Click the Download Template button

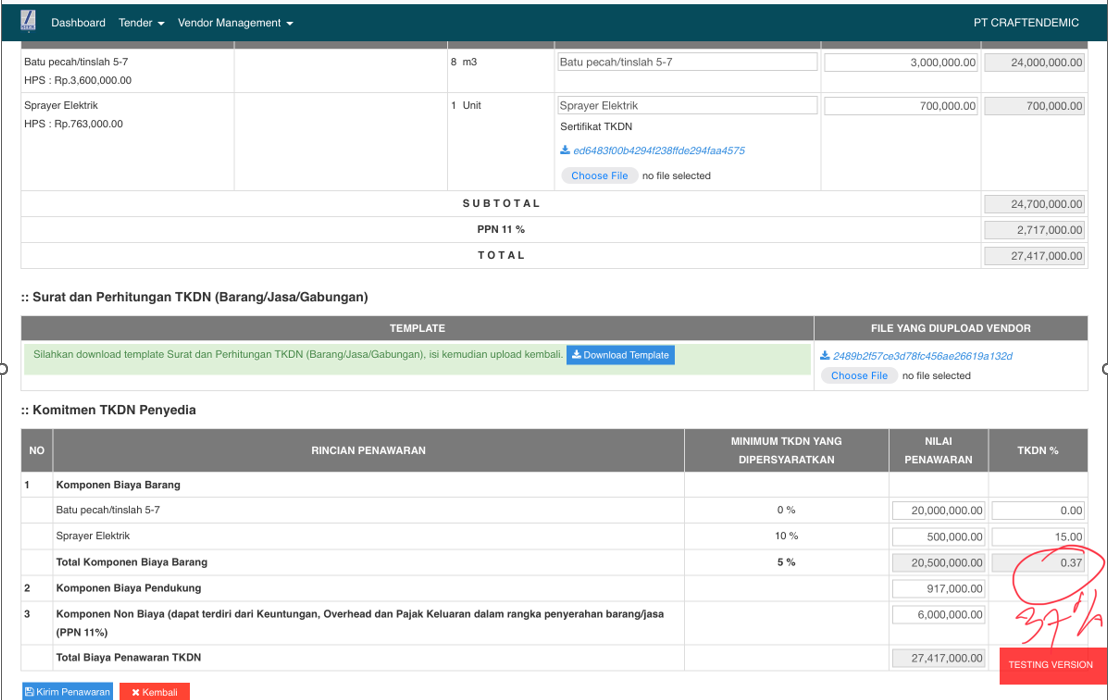620,355
